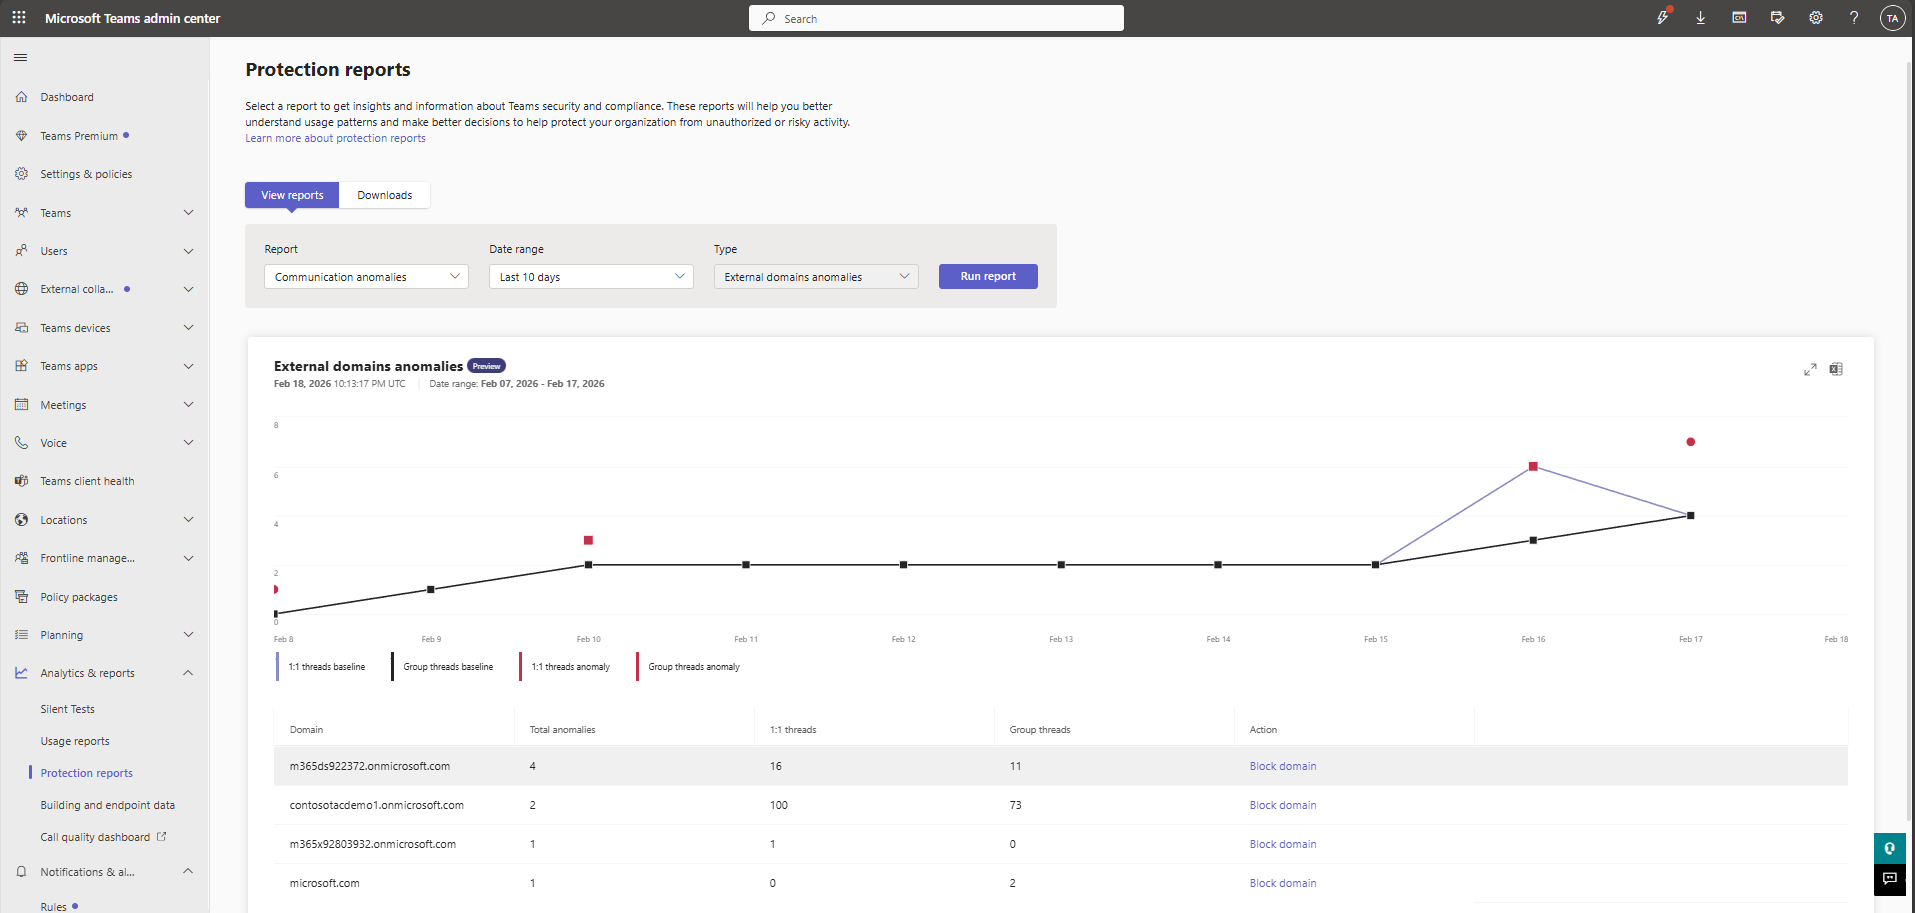
Task: Open the feedback chat icon
Action: click(1889, 879)
